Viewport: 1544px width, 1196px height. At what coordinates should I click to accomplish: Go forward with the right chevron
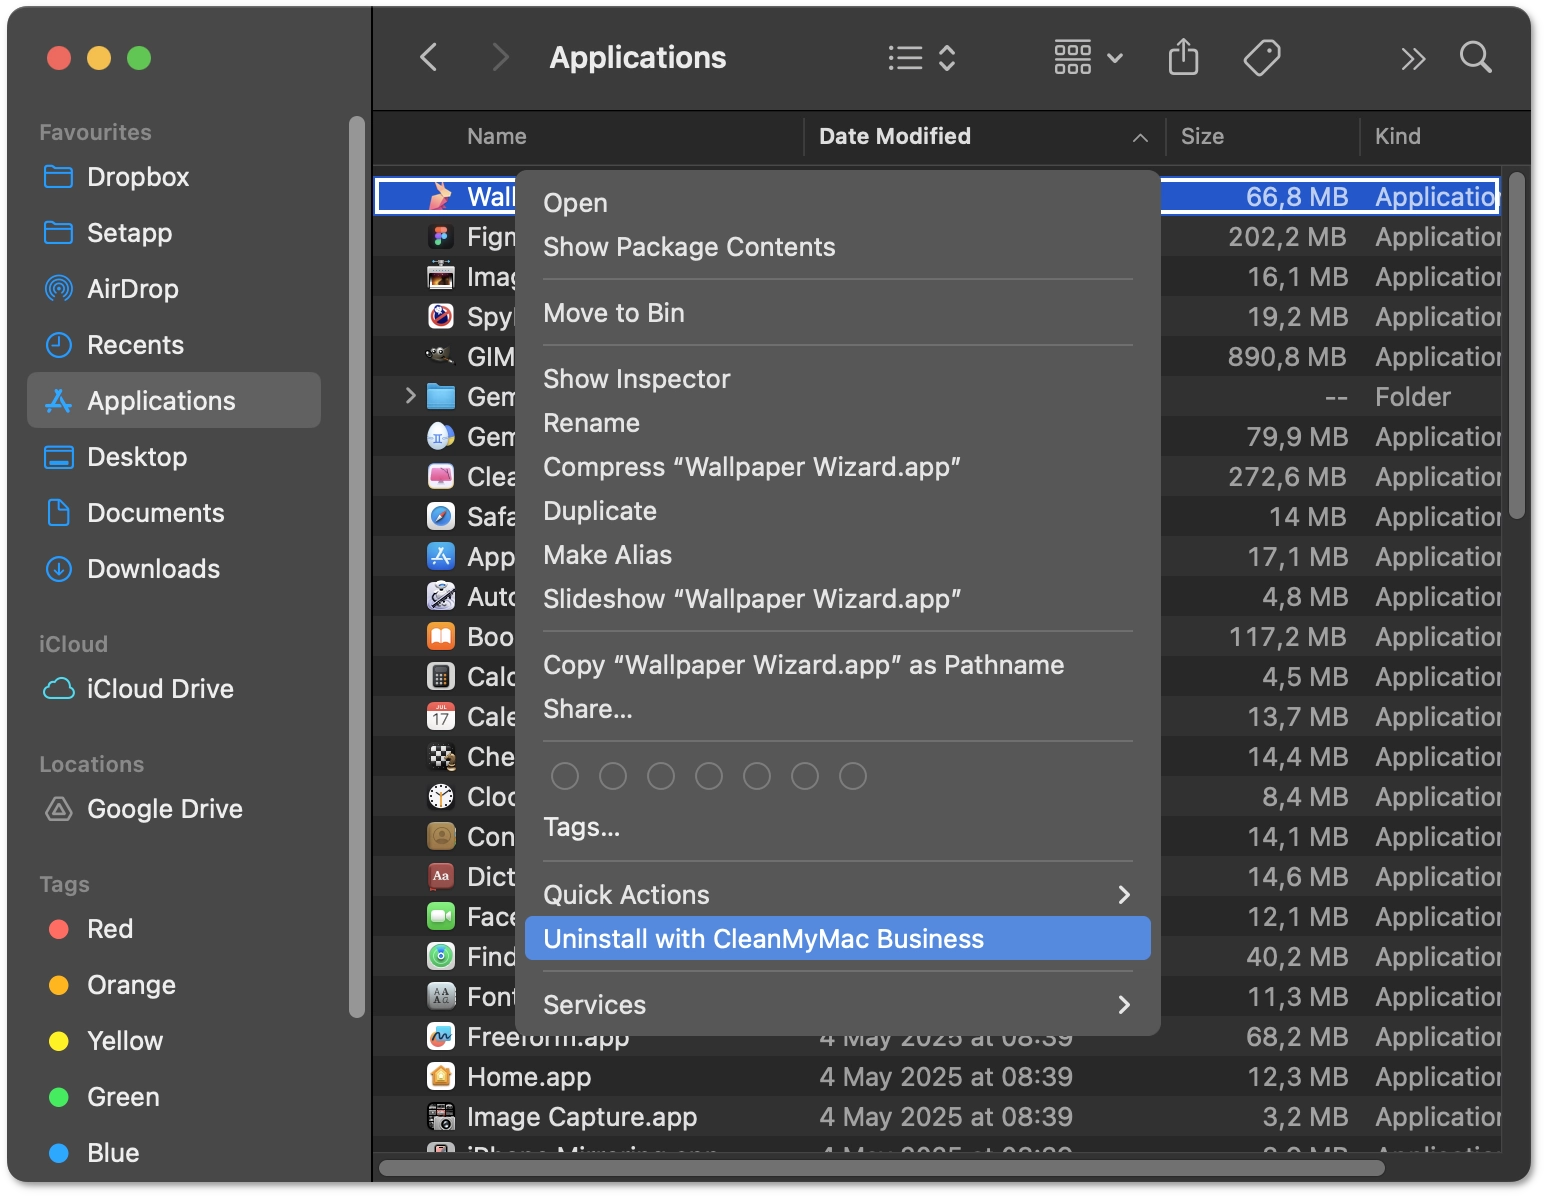pyautogui.click(x=500, y=57)
